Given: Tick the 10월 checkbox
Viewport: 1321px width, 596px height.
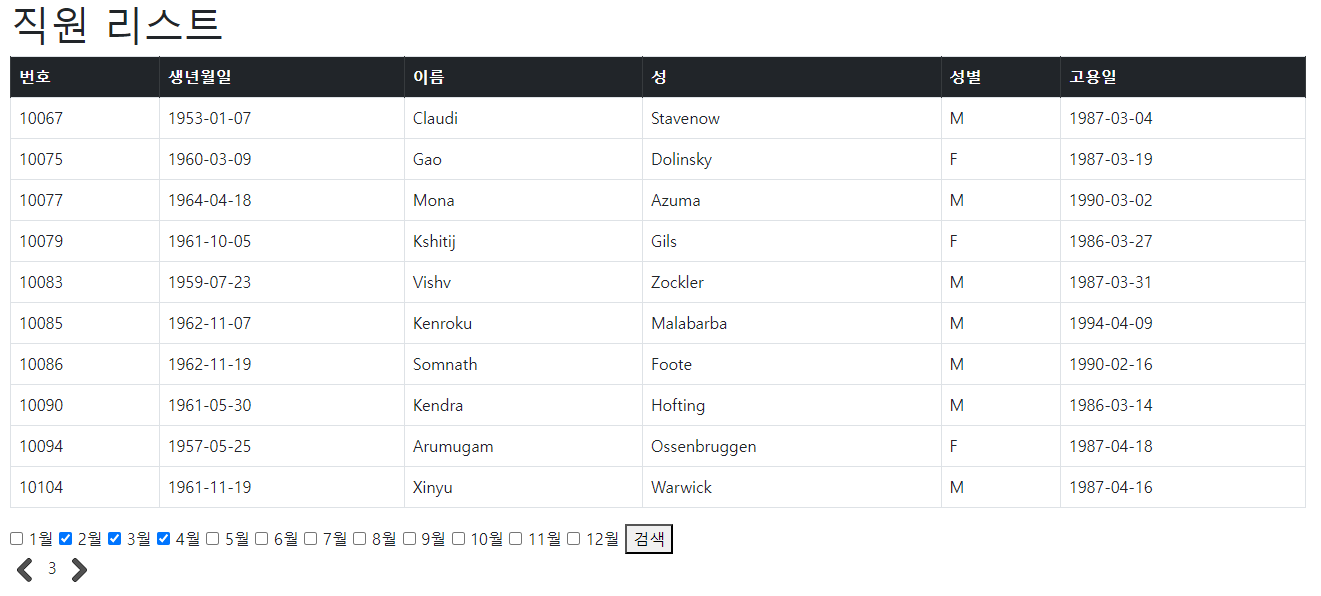Looking at the screenshot, I should click(458, 539).
